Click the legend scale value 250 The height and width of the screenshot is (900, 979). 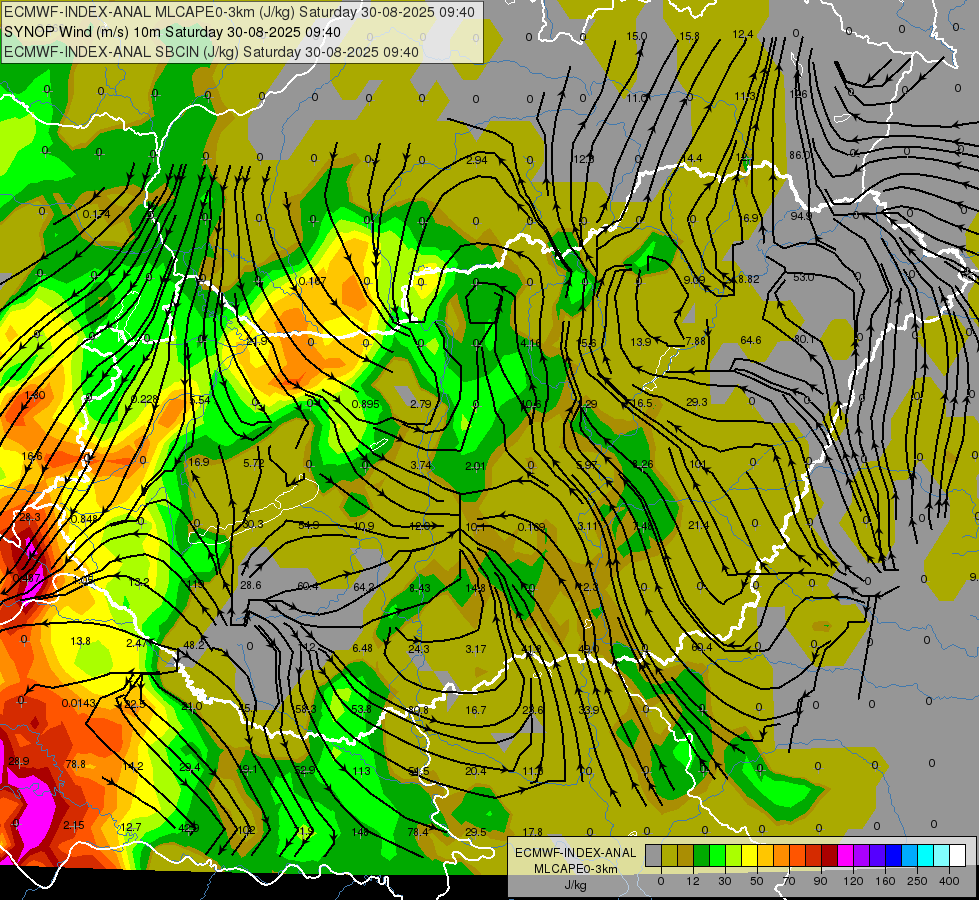pyautogui.click(x=917, y=881)
